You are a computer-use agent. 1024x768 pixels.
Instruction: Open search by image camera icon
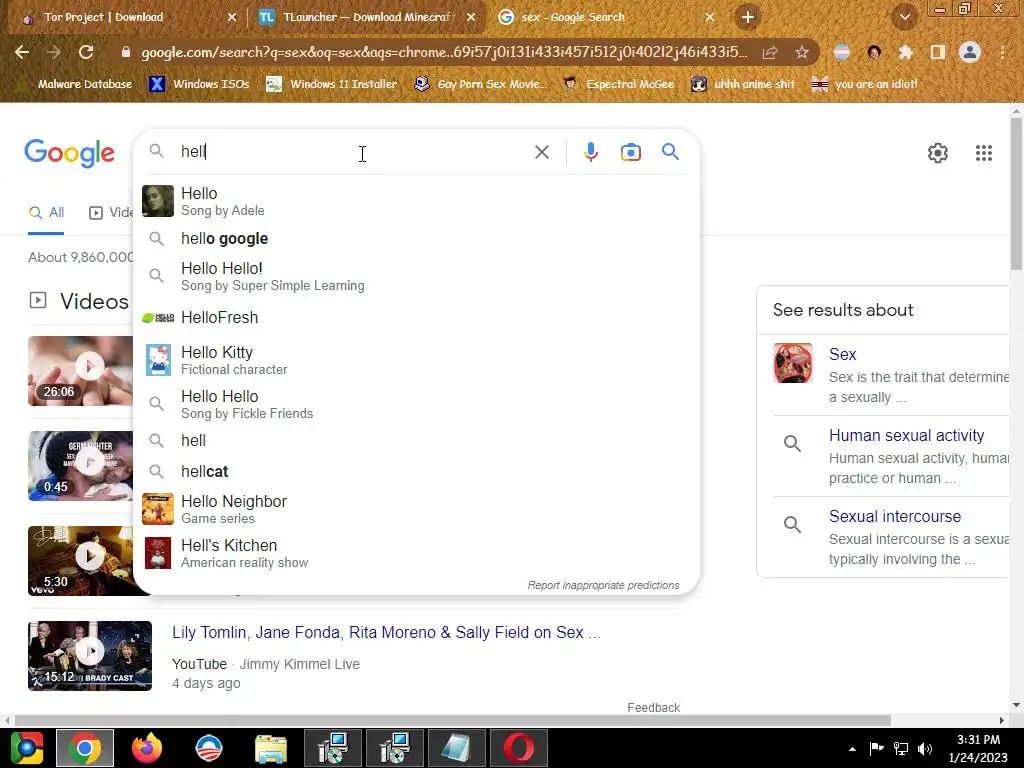pyautogui.click(x=630, y=152)
